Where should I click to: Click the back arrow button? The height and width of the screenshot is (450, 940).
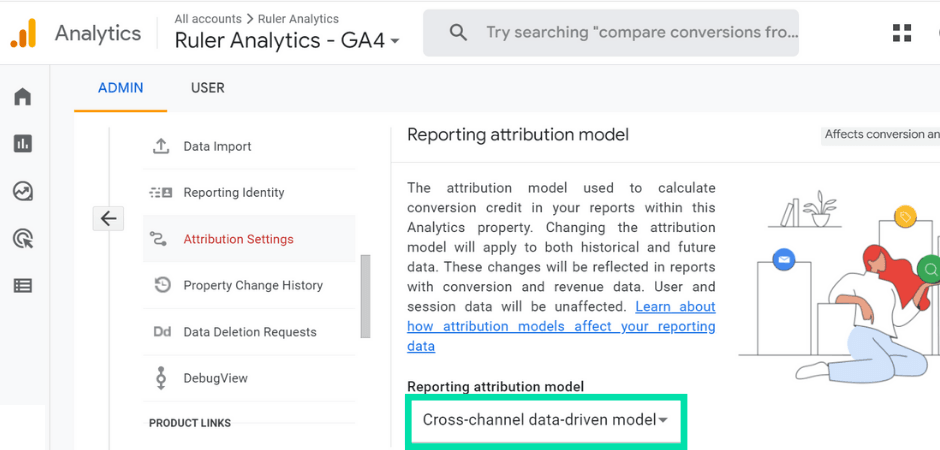coord(108,218)
